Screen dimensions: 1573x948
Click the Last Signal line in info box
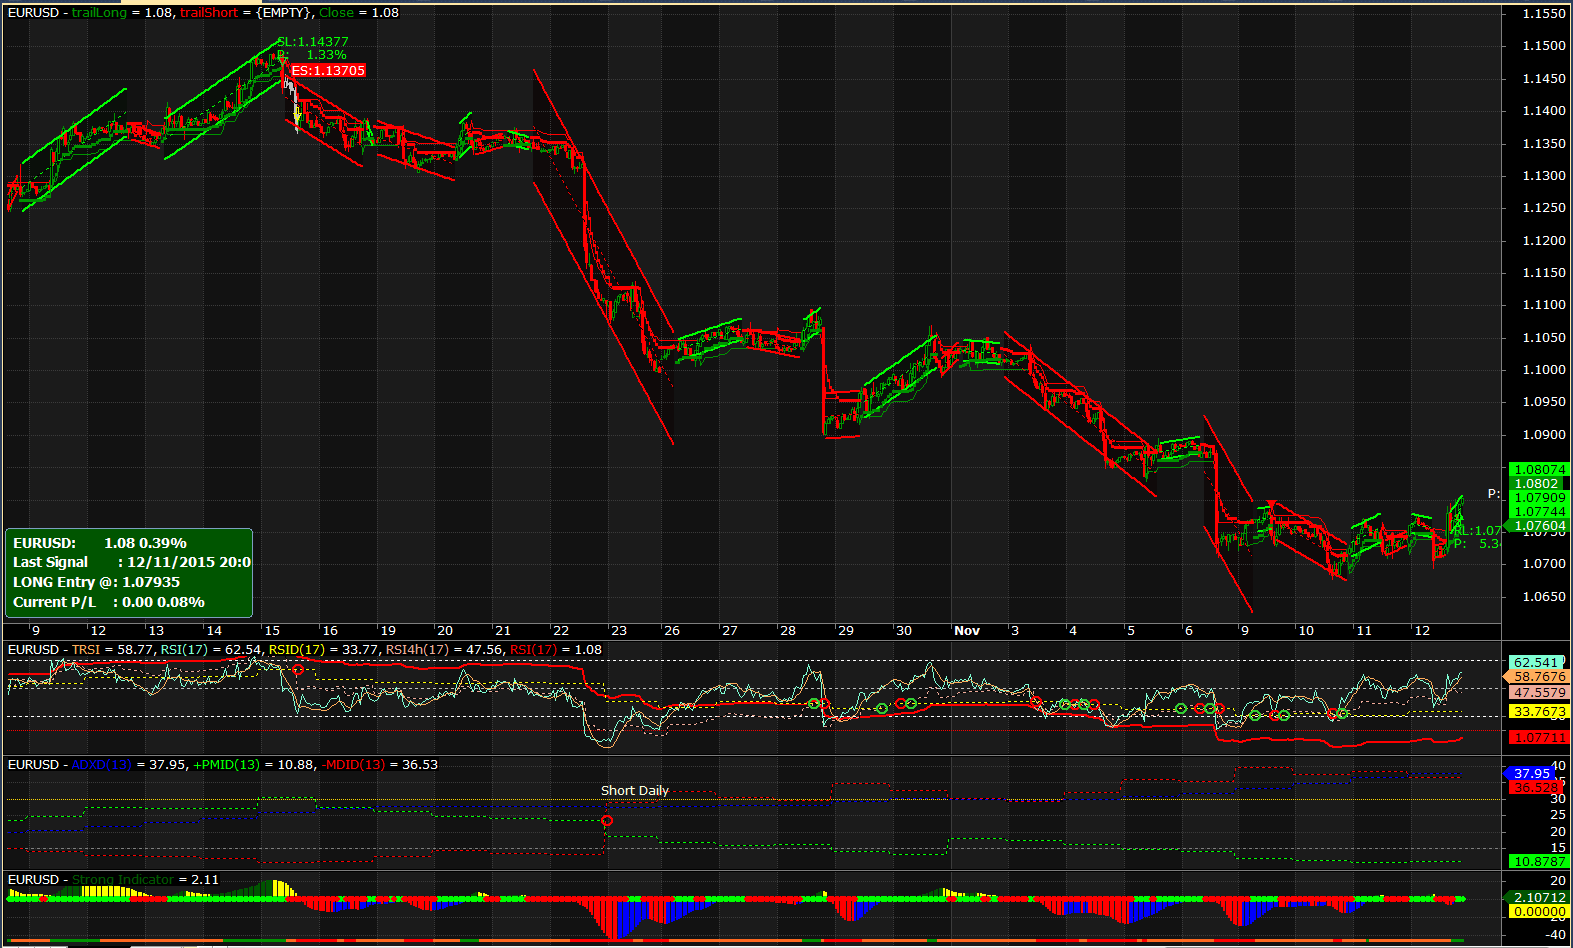[x=131, y=562]
